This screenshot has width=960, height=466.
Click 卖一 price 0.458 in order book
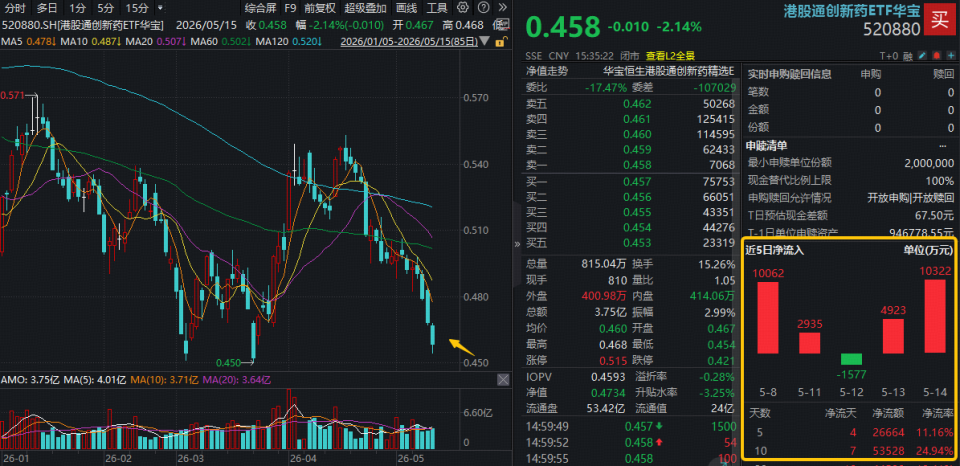tap(637, 165)
